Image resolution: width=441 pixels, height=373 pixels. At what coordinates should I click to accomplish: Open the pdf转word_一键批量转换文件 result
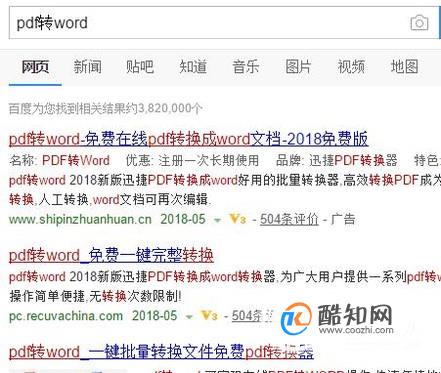point(161,352)
